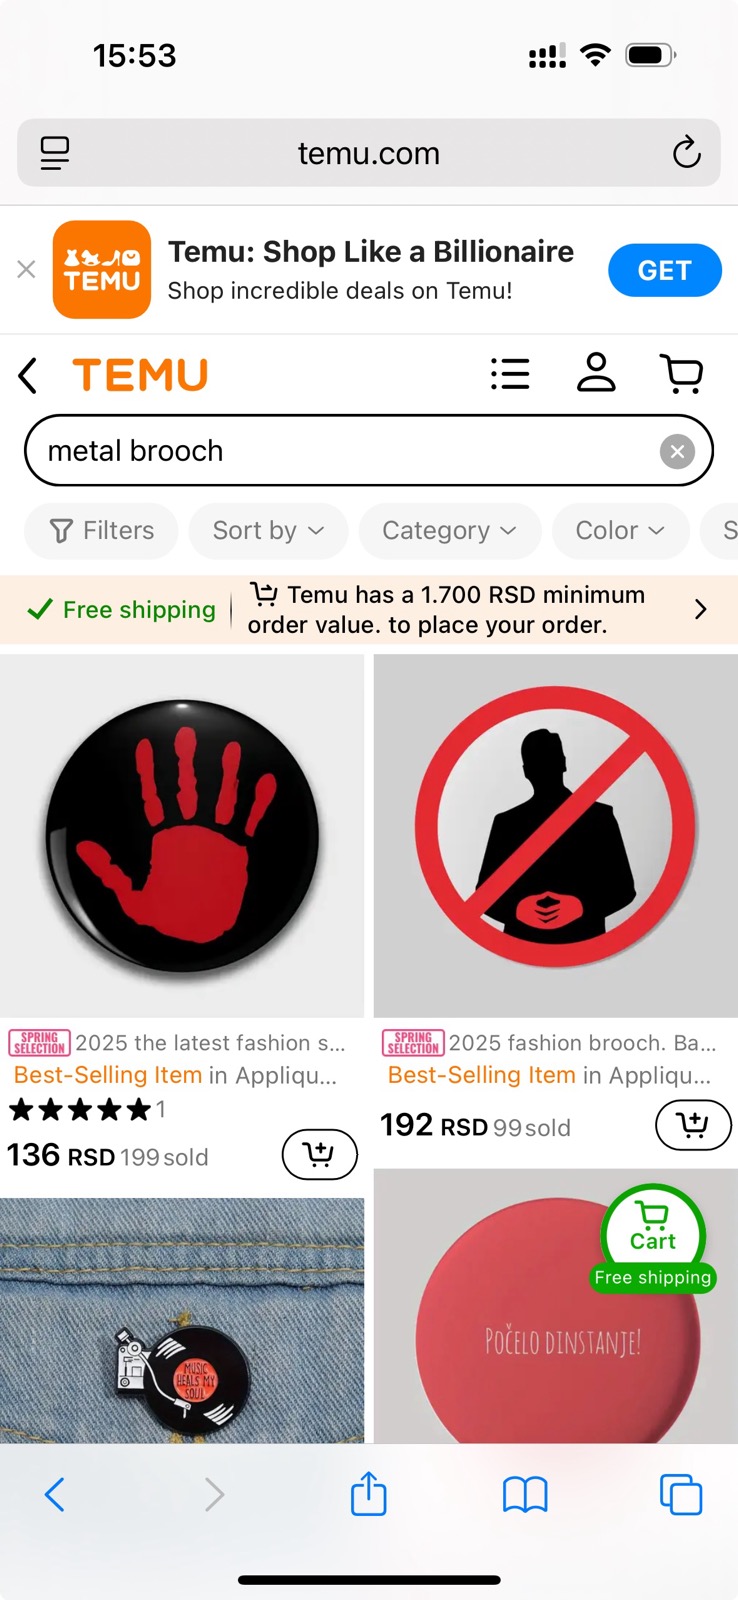This screenshot has width=738, height=1600.
Task: Tap the GET app button
Action: click(664, 270)
